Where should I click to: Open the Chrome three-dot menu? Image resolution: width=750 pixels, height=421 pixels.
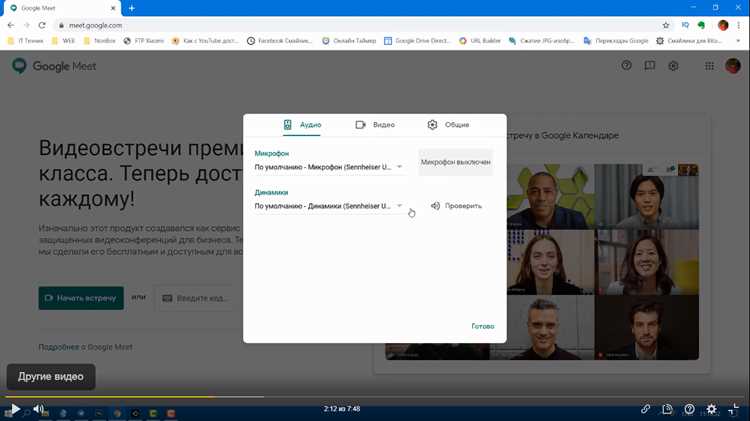click(x=739, y=25)
